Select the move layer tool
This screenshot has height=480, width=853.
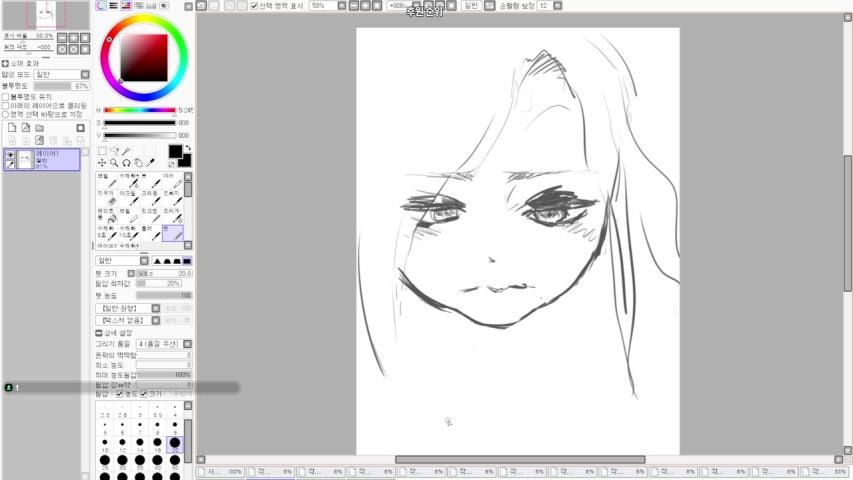102,163
